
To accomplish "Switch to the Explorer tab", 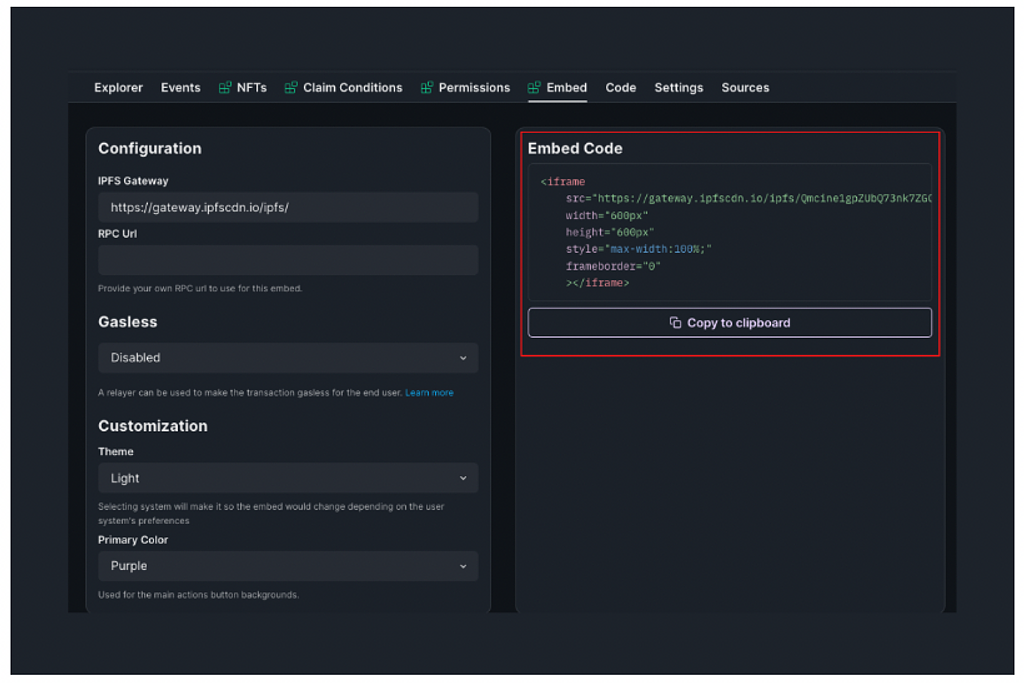I will click(x=118, y=88).
